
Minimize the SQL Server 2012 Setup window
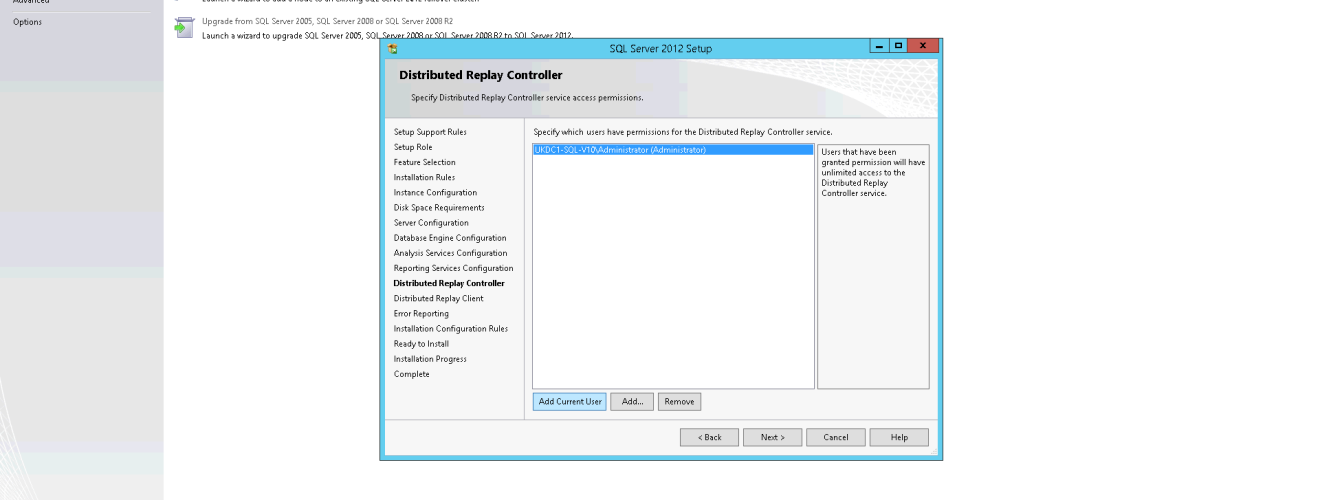[x=878, y=46]
